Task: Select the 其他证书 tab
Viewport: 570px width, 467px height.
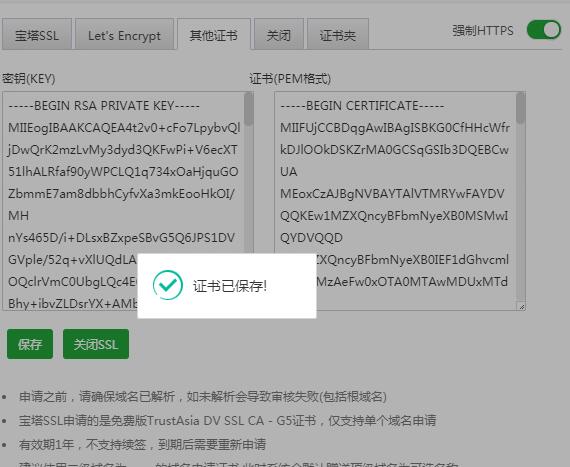Action: pos(214,35)
